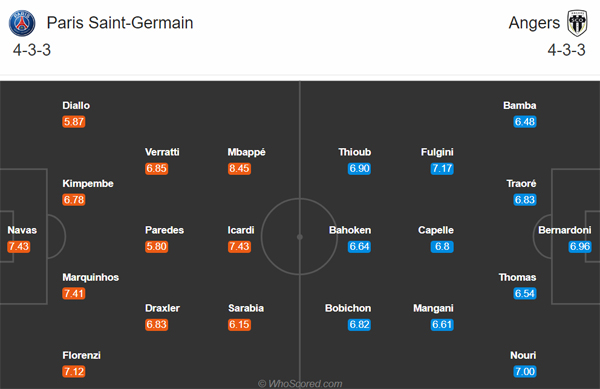Image resolution: width=600 pixels, height=389 pixels.
Task: Click the Paris Saint-Germain club crest
Action: [x=22, y=23]
